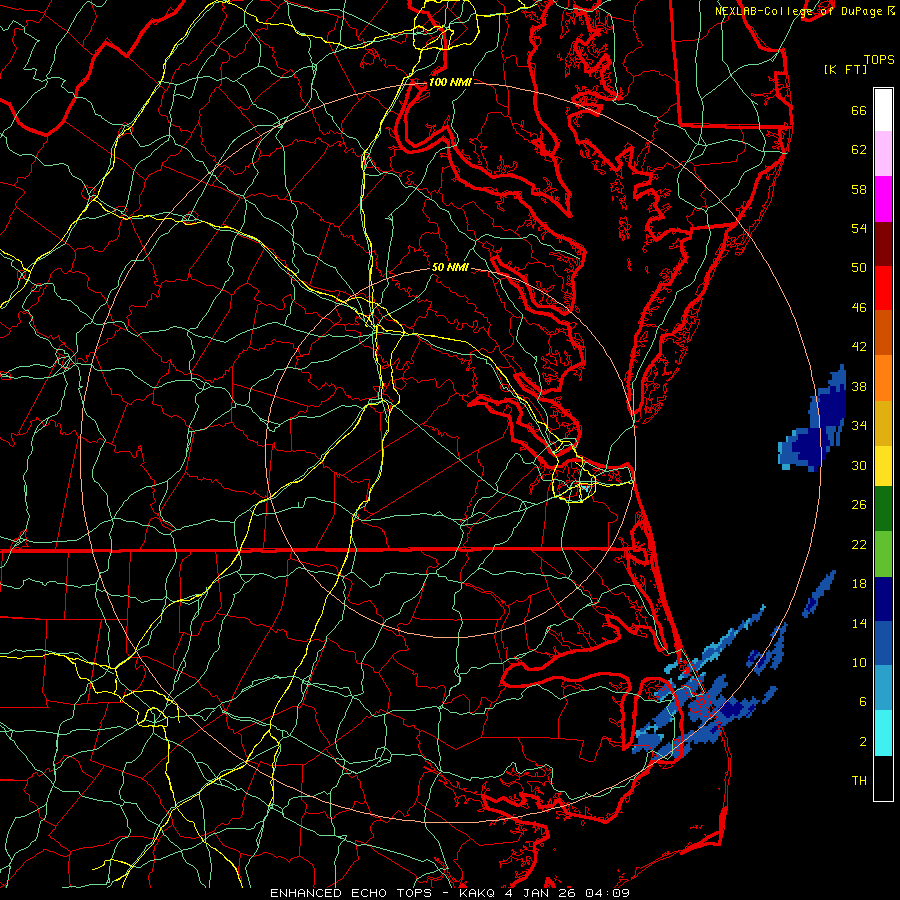
Task: Click the gold 34 kft legend swatch
Action: 883,423
